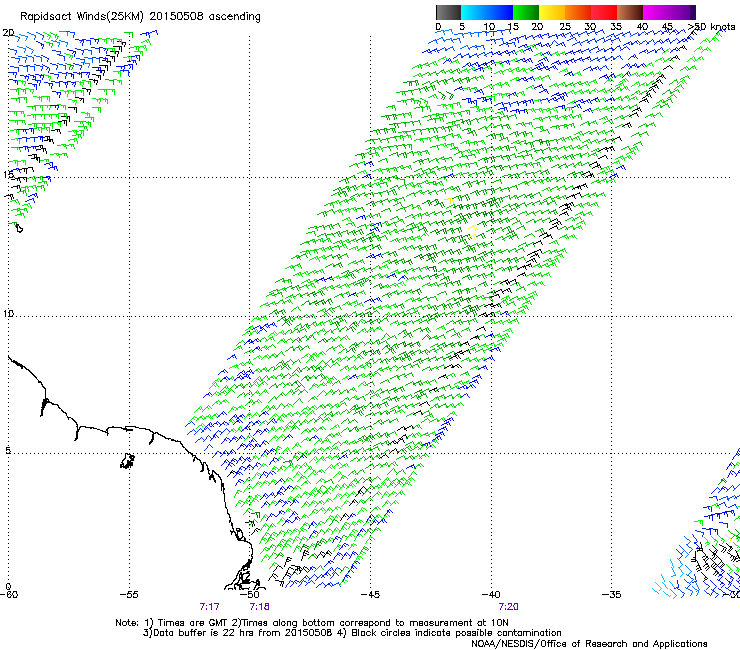The height and width of the screenshot is (650, 740).
Task: Click latitude label "10" on left axis
Action: [8, 313]
